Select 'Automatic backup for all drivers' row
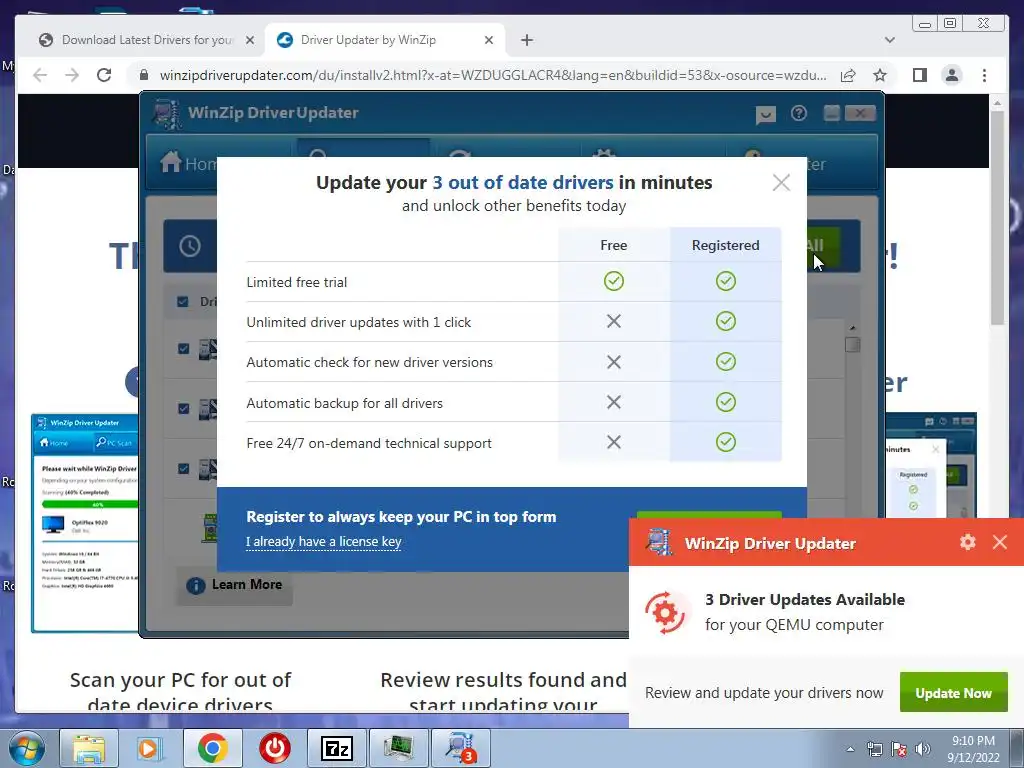1024x768 pixels. click(513, 402)
